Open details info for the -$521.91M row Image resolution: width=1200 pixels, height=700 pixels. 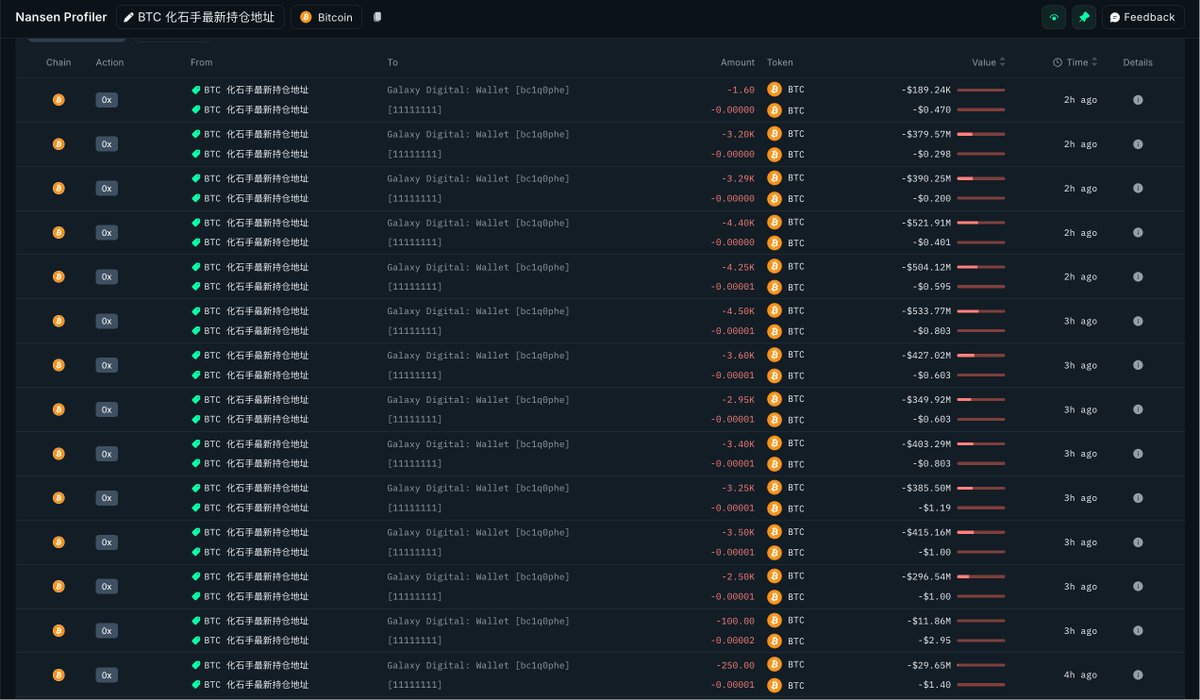1137,232
